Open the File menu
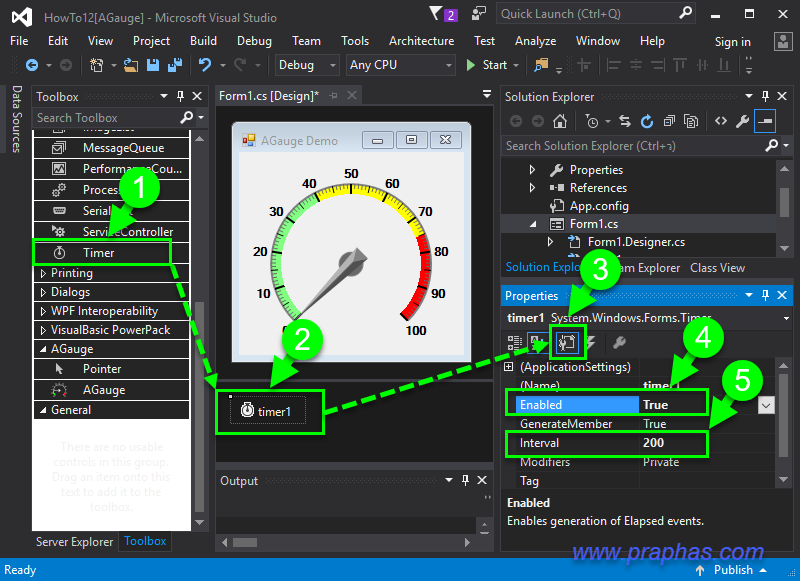Screen dimensions: 800x581 coord(19,41)
